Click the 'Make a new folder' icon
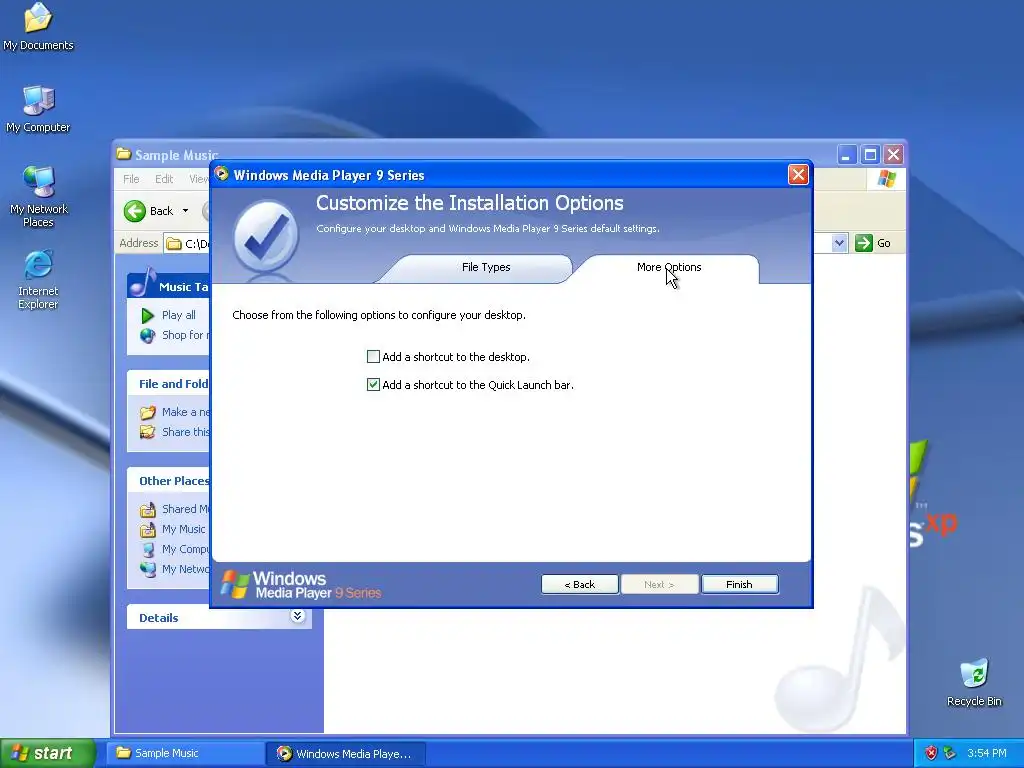Image resolution: width=1024 pixels, height=768 pixels. 148,412
